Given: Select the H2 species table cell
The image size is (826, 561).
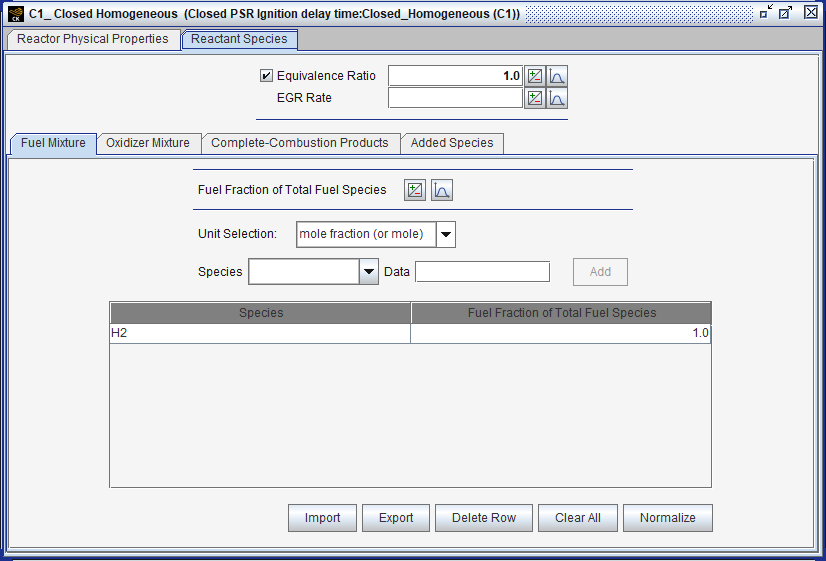Looking at the screenshot, I should coord(260,333).
